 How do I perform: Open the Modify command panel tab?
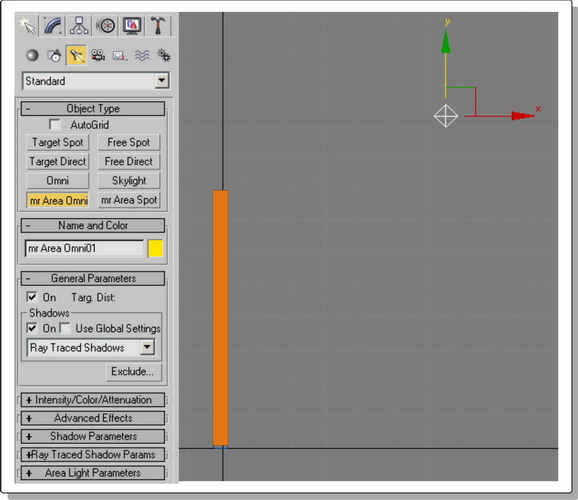[53, 26]
